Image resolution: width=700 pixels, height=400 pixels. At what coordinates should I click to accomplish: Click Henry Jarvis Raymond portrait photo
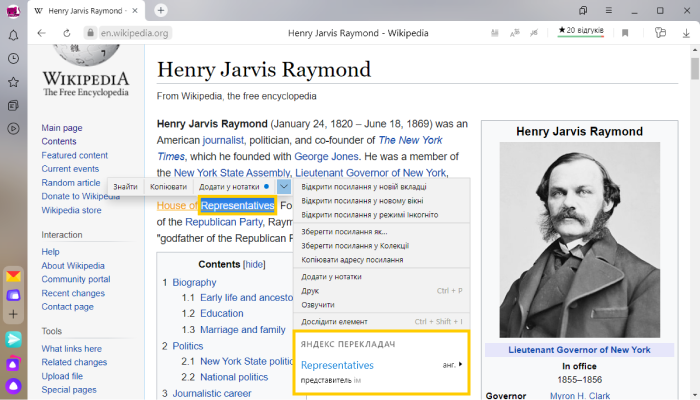pos(579,240)
